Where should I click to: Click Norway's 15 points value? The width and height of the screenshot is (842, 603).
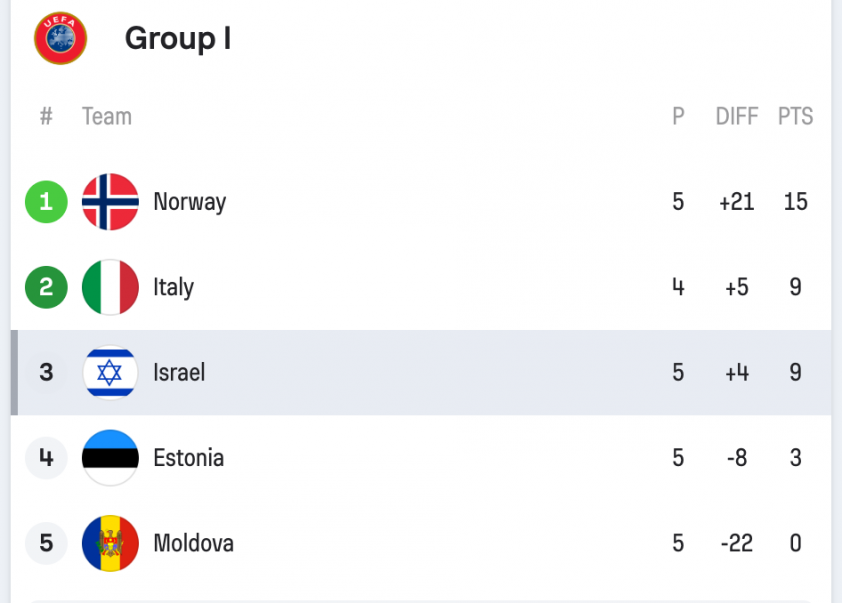point(795,202)
